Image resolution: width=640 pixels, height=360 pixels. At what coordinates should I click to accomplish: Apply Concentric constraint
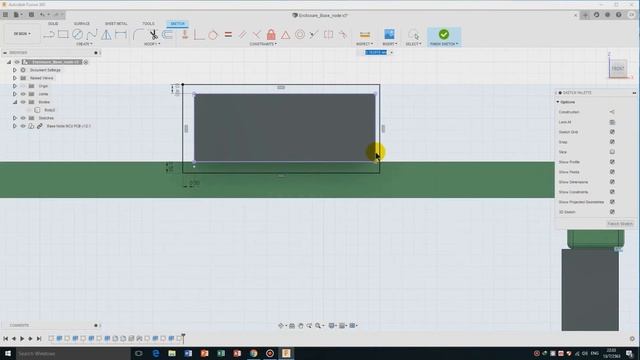[300, 35]
